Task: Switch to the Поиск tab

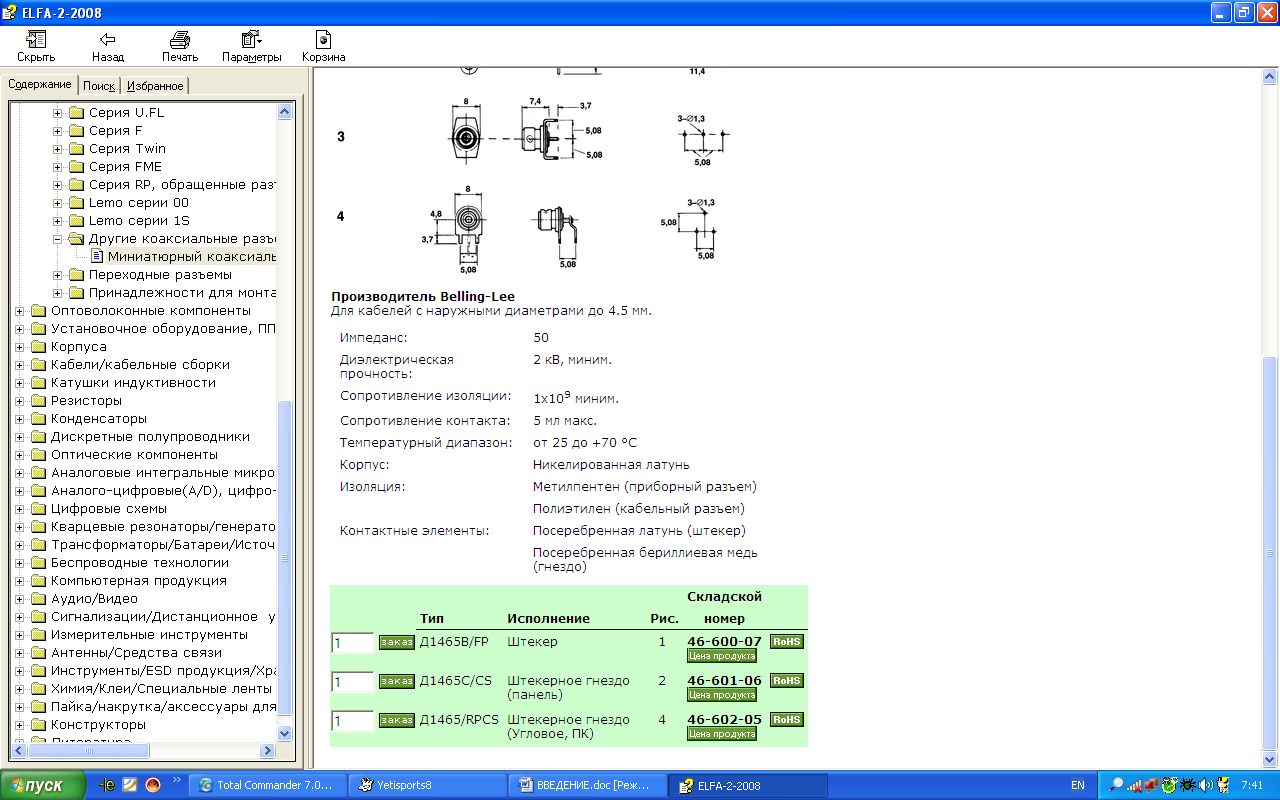Action: click(x=99, y=86)
